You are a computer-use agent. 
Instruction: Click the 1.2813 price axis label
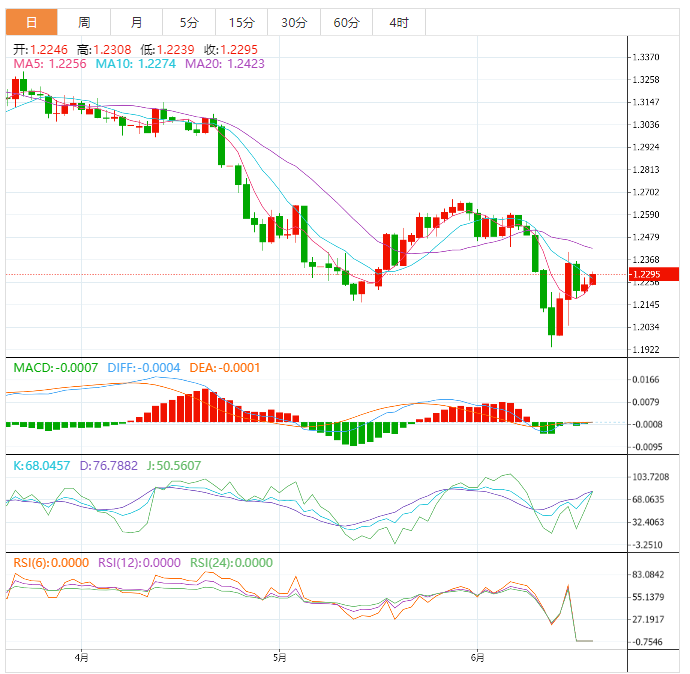coord(646,169)
